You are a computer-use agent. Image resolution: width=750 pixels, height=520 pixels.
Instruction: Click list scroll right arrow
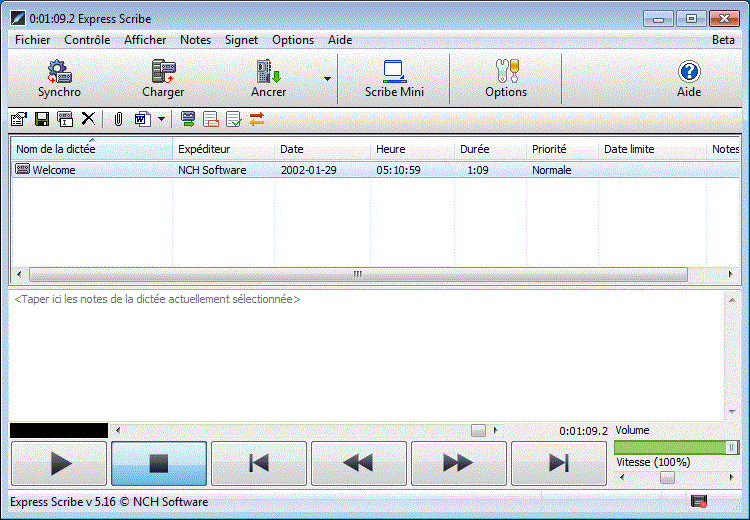tap(730, 274)
